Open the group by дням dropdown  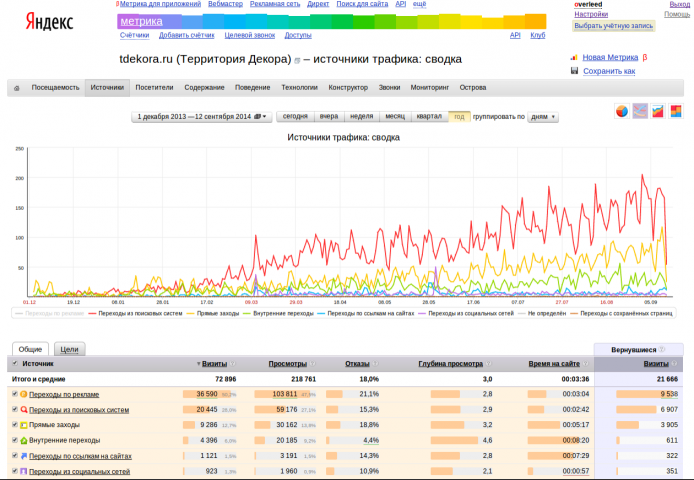pyautogui.click(x=543, y=117)
